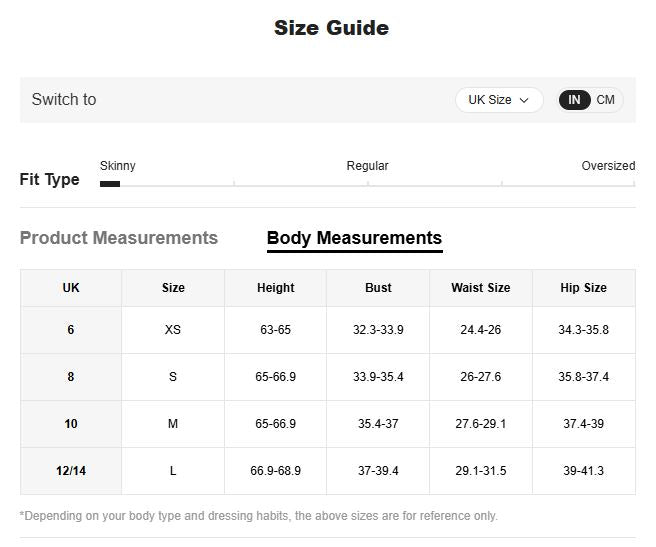Viewport: 656px width, 547px height.
Task: Click the Skinny fit label
Action: pyautogui.click(x=118, y=166)
